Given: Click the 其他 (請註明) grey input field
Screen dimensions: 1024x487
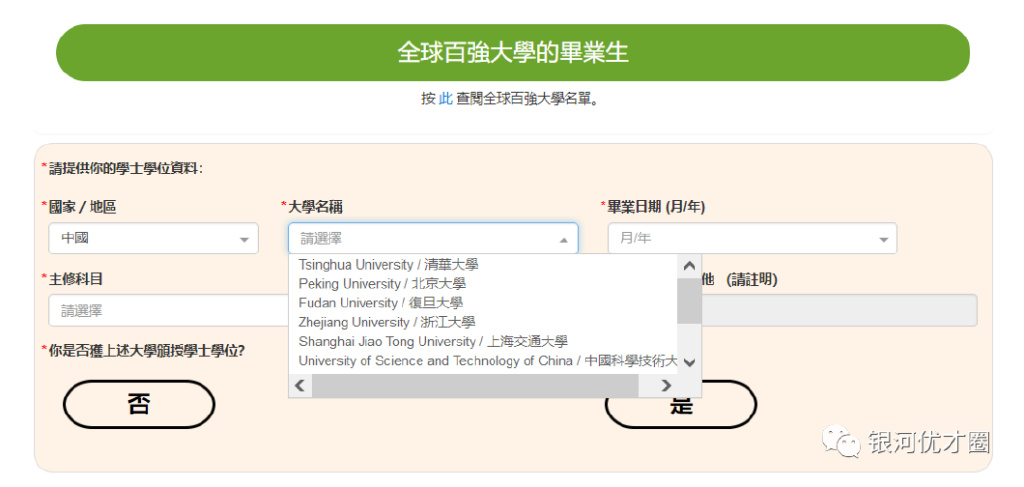Looking at the screenshot, I should [839, 310].
